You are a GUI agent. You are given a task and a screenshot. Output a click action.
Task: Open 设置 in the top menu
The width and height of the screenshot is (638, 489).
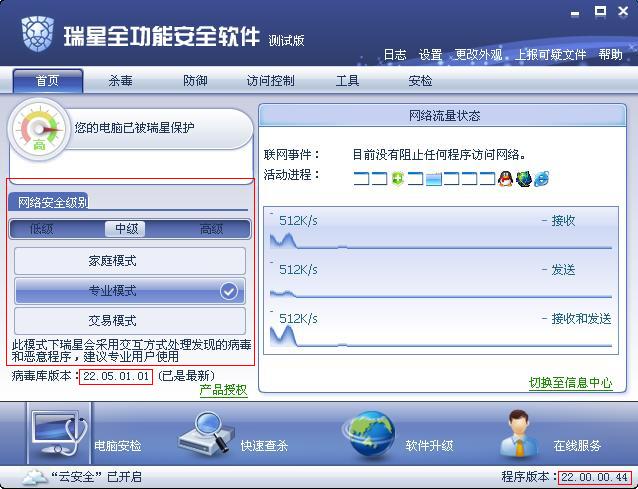click(x=430, y=55)
